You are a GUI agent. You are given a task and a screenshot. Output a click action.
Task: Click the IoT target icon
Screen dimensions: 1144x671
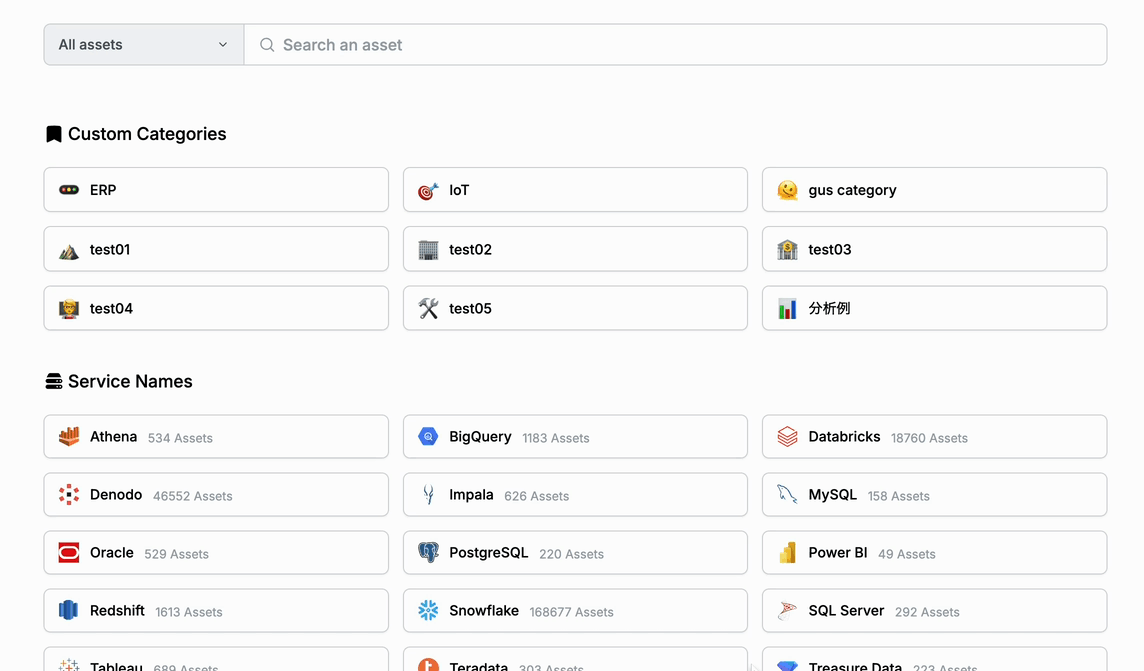tap(428, 190)
